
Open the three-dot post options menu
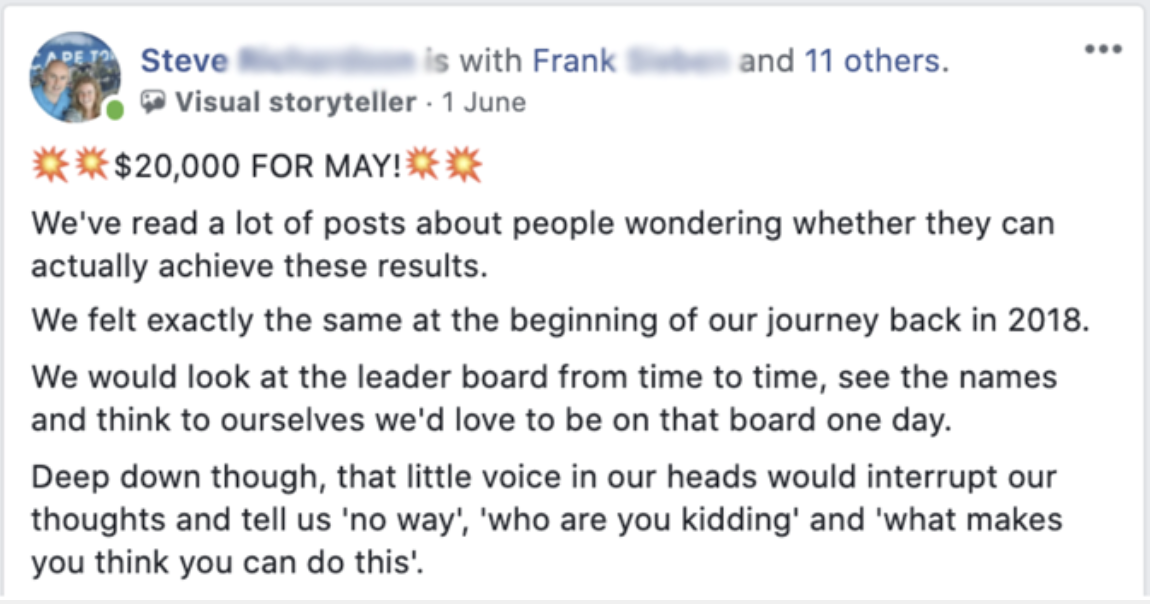1103,49
